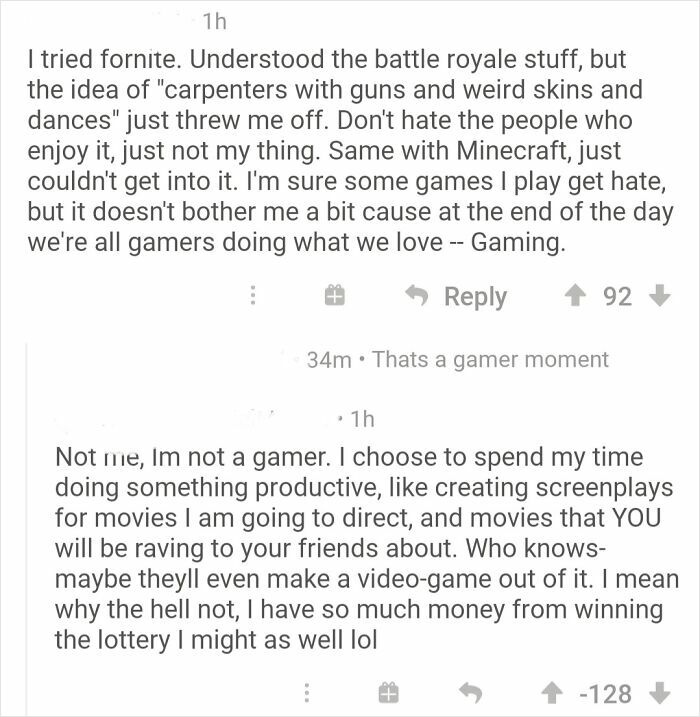Reply to the fortnite comment

460,296
